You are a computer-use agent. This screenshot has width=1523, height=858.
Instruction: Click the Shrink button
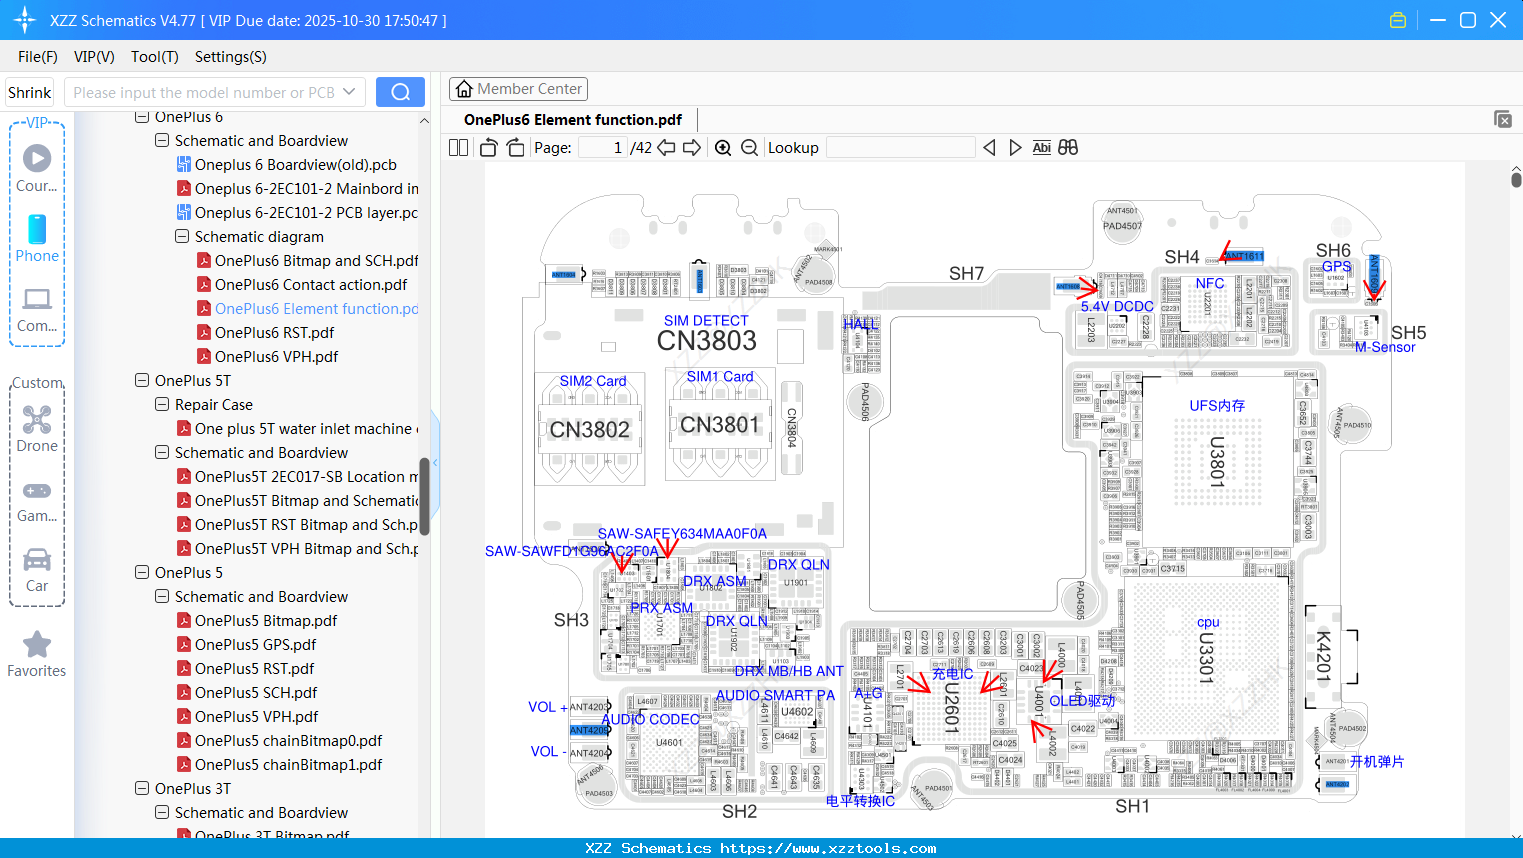(x=29, y=92)
